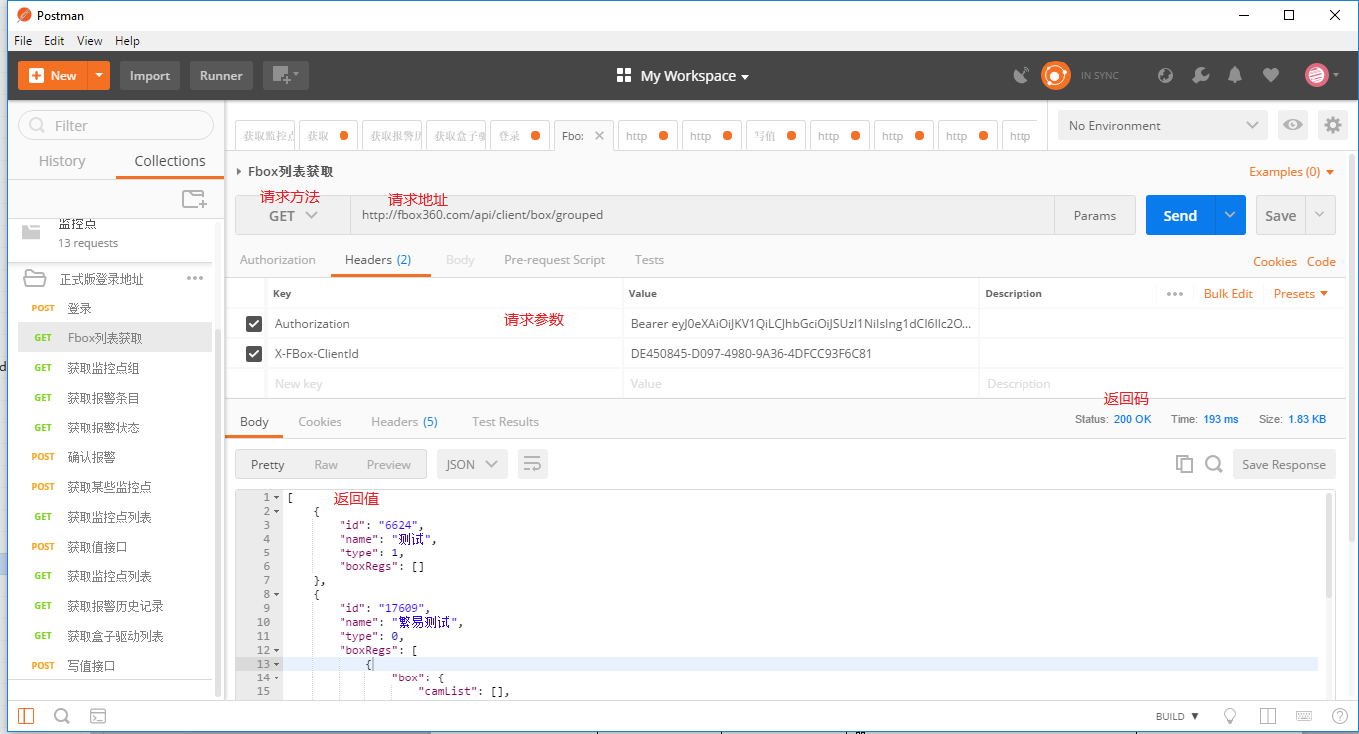Collapse code fold arrow on line 12

pyautogui.click(x=277, y=650)
